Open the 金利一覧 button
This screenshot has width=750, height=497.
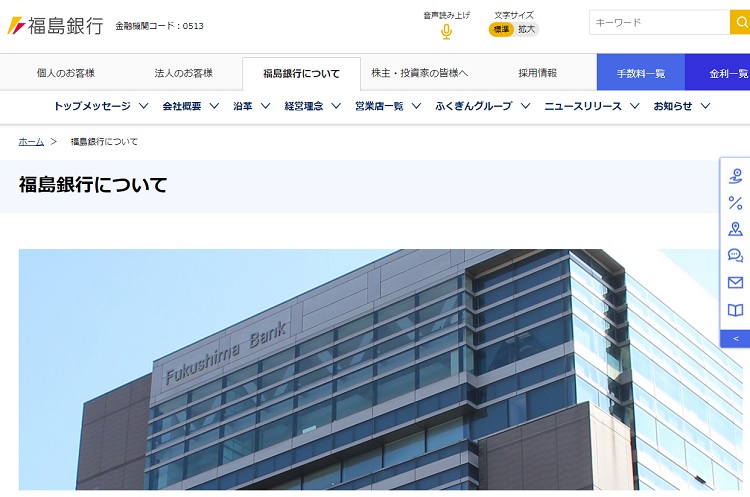coord(717,72)
